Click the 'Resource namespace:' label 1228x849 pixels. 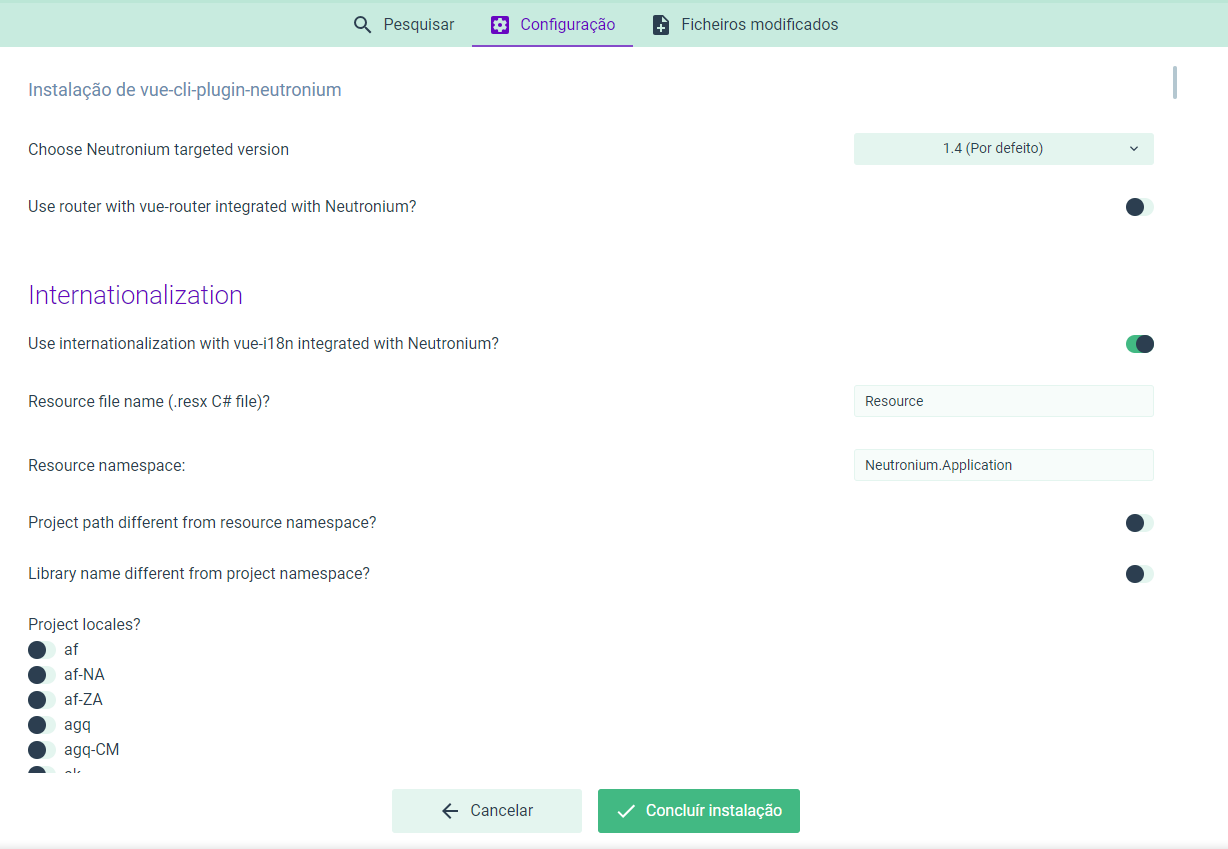pos(107,466)
